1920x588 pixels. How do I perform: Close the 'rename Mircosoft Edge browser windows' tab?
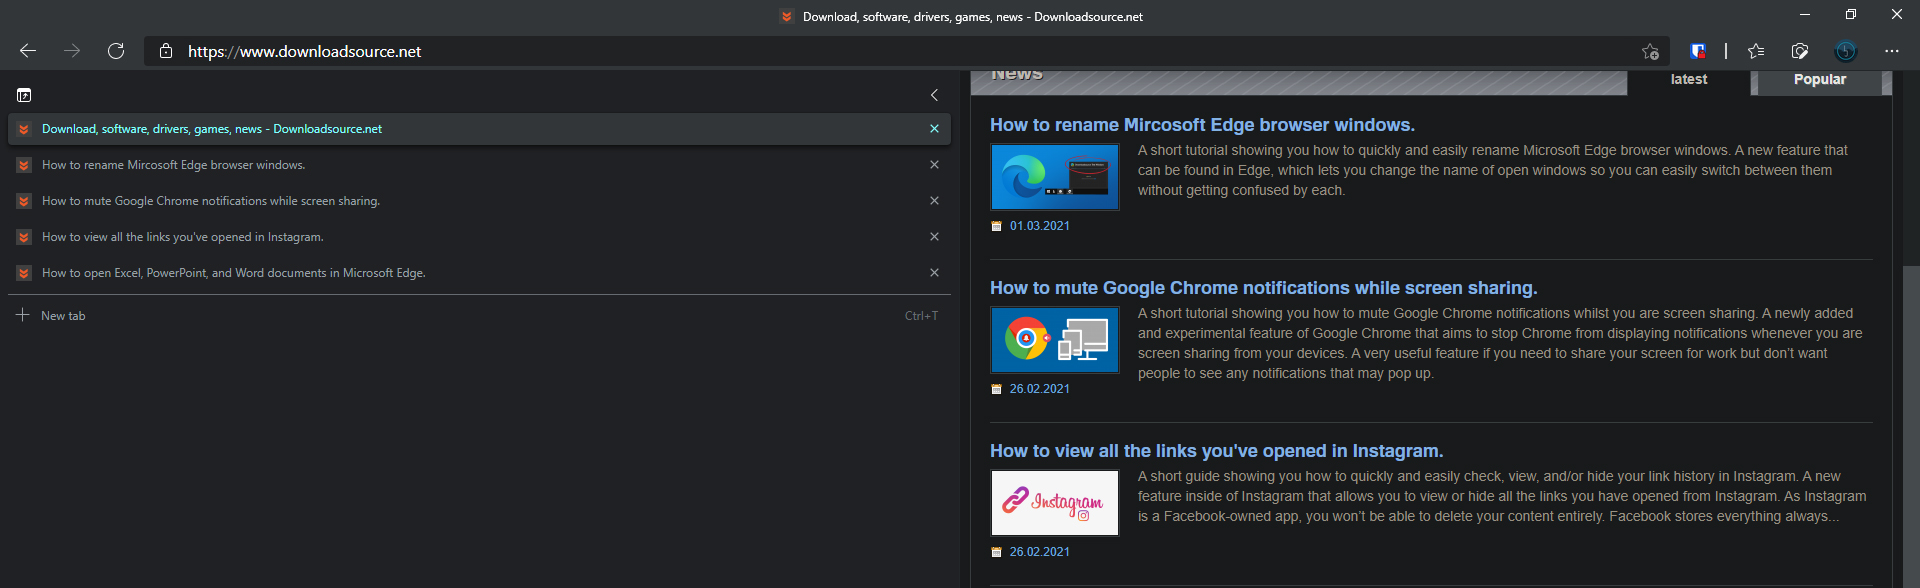click(x=934, y=165)
